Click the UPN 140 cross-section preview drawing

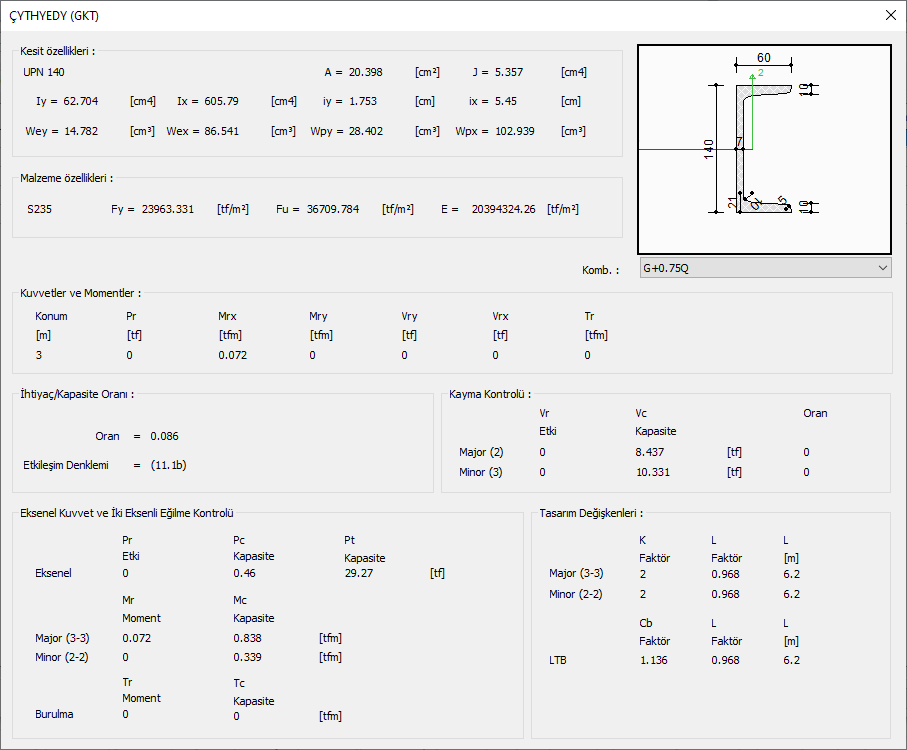[764, 149]
